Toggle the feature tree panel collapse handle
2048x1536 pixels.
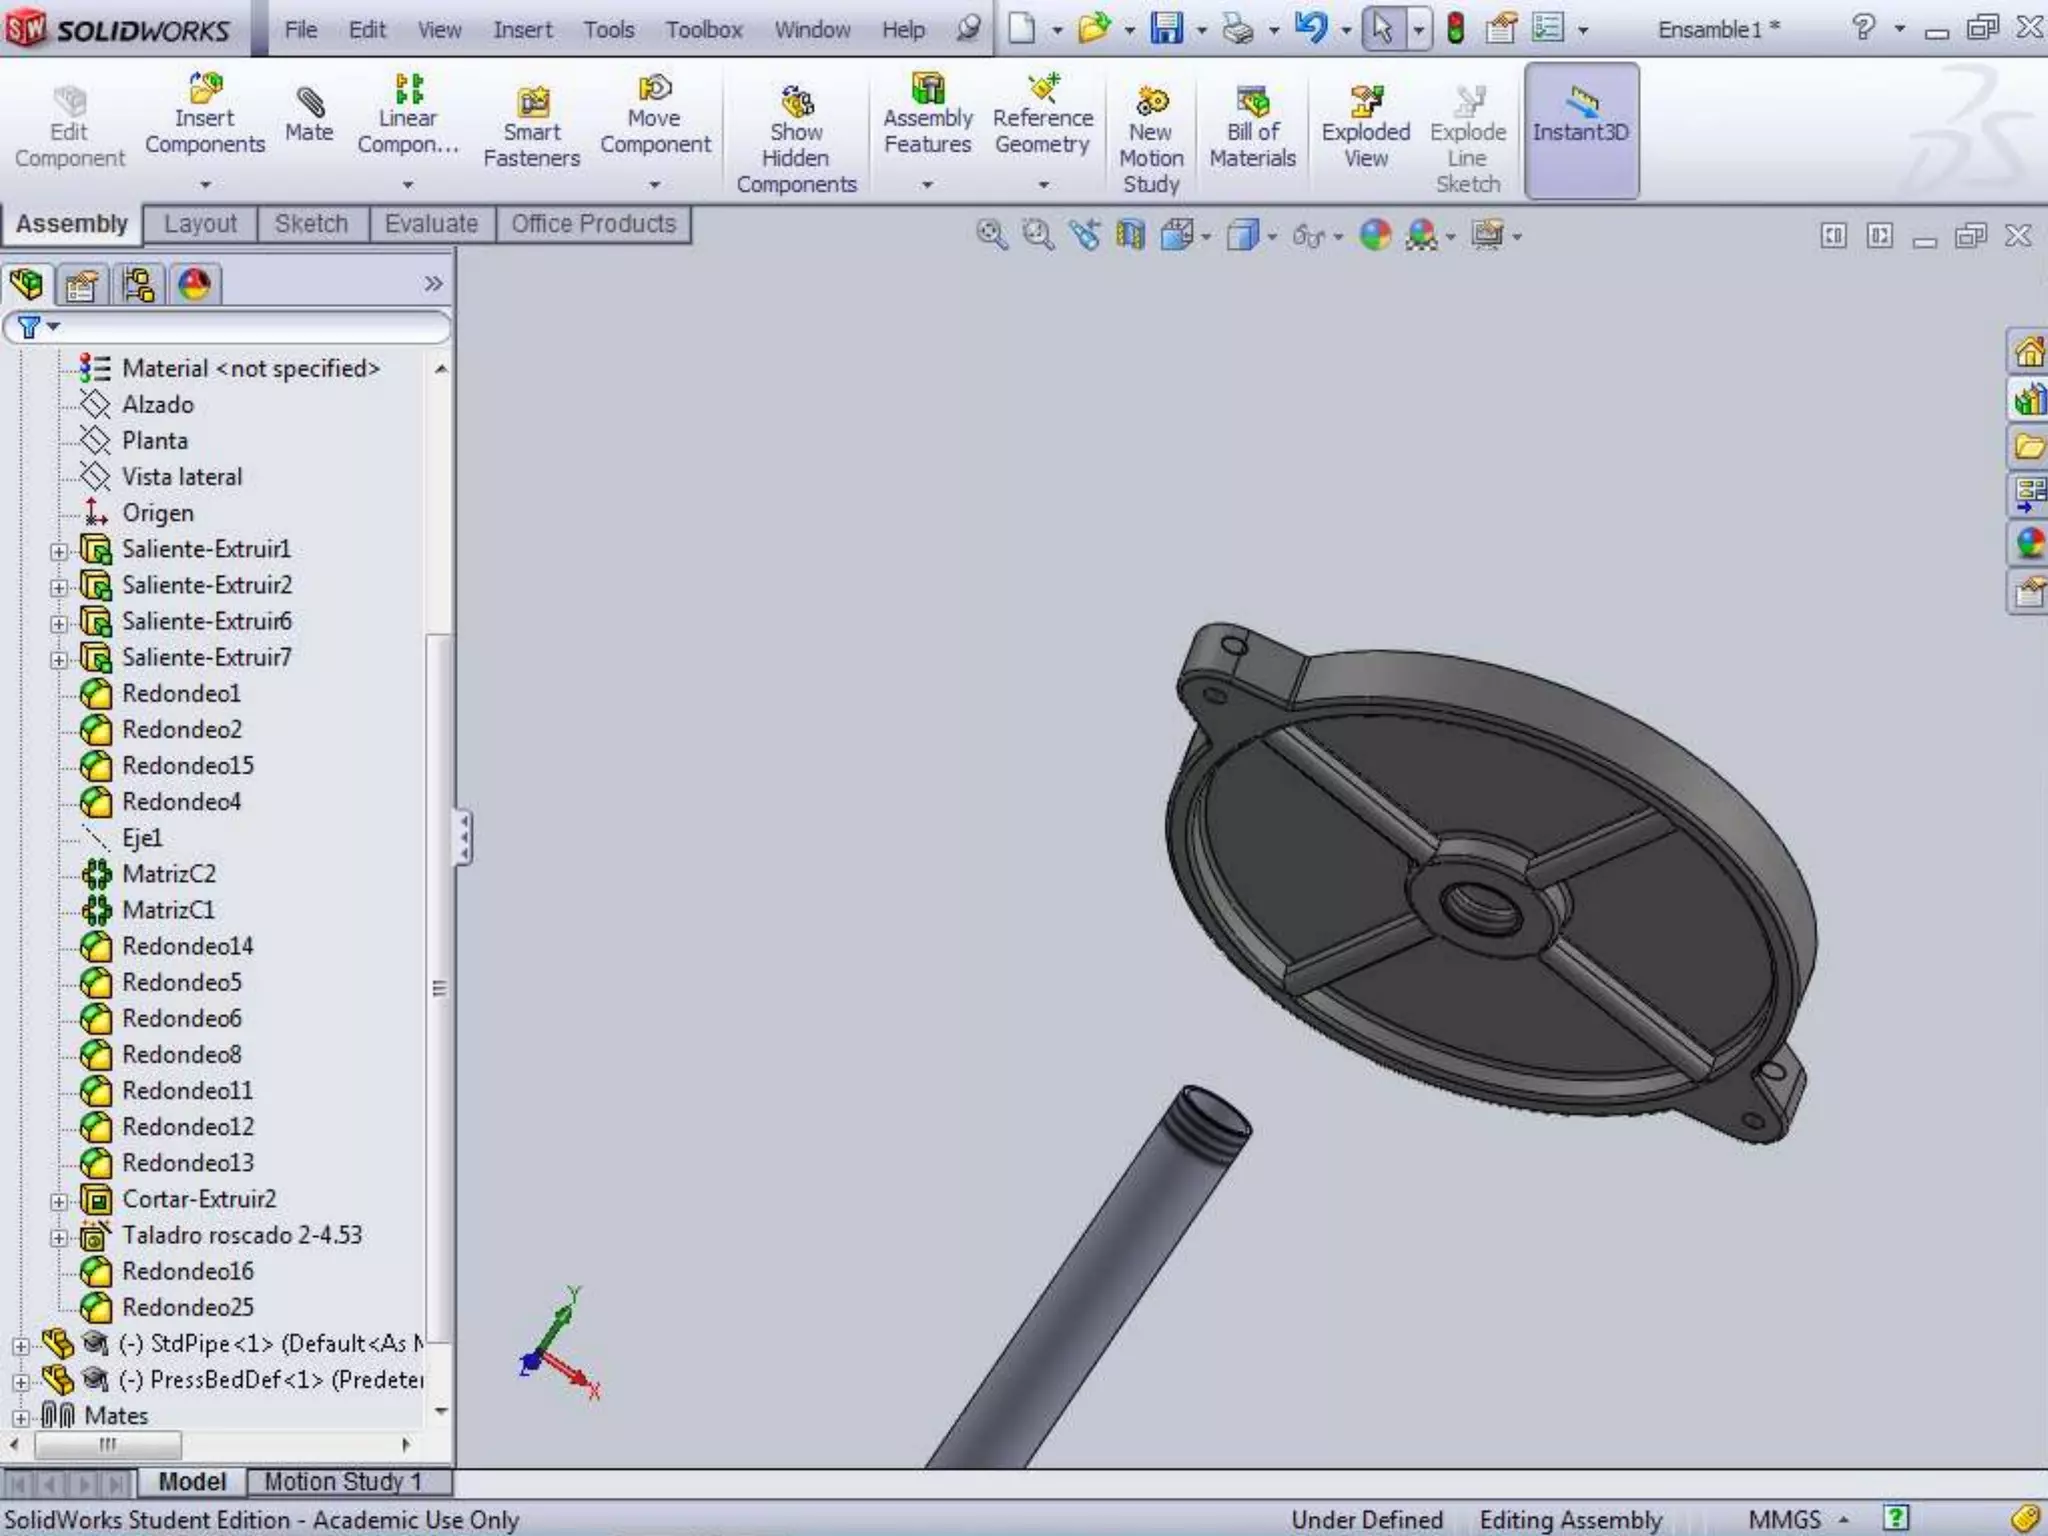pos(463,836)
